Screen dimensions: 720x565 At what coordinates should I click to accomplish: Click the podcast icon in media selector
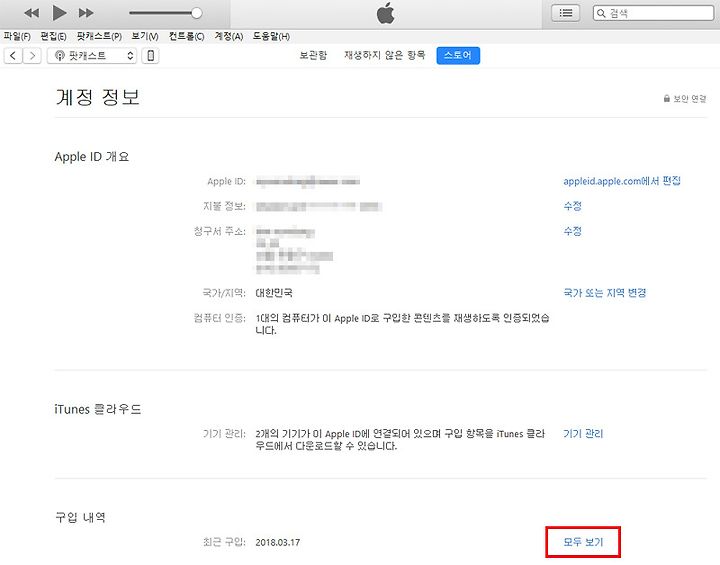pos(60,56)
